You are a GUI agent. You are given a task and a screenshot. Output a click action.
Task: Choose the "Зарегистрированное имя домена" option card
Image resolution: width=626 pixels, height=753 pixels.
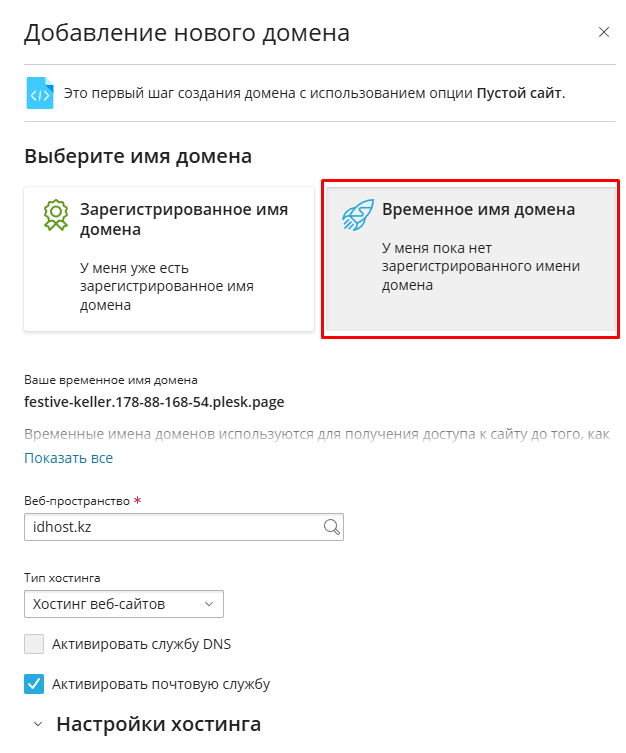(x=169, y=259)
